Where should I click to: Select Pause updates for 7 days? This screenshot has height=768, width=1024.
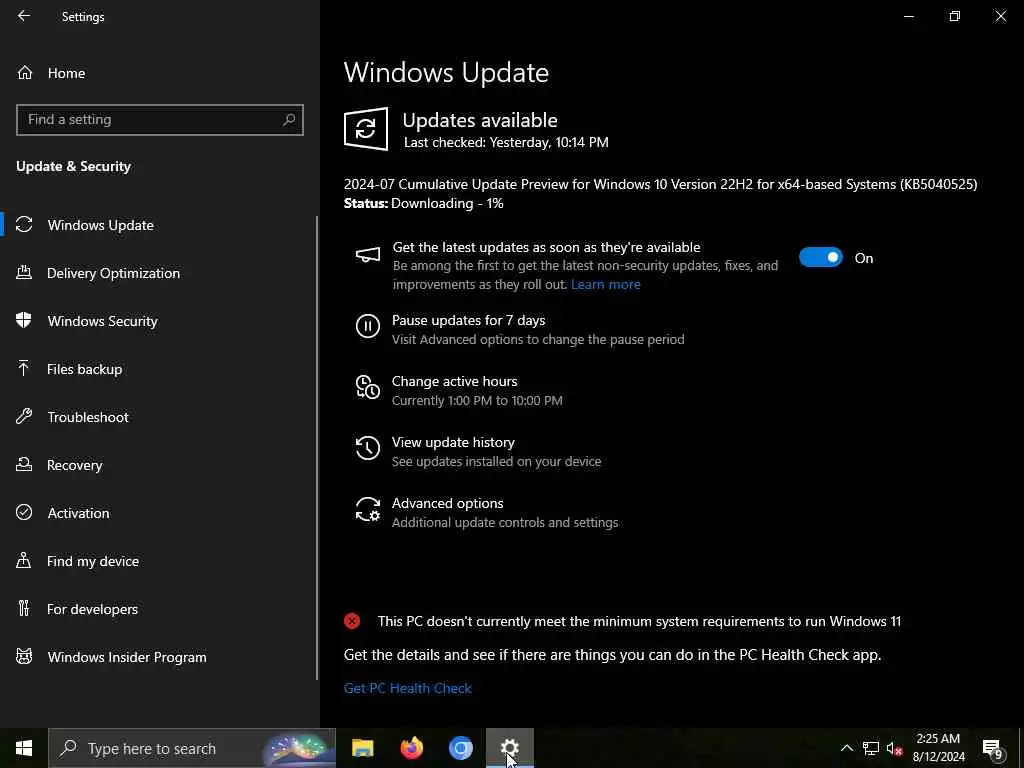468,320
